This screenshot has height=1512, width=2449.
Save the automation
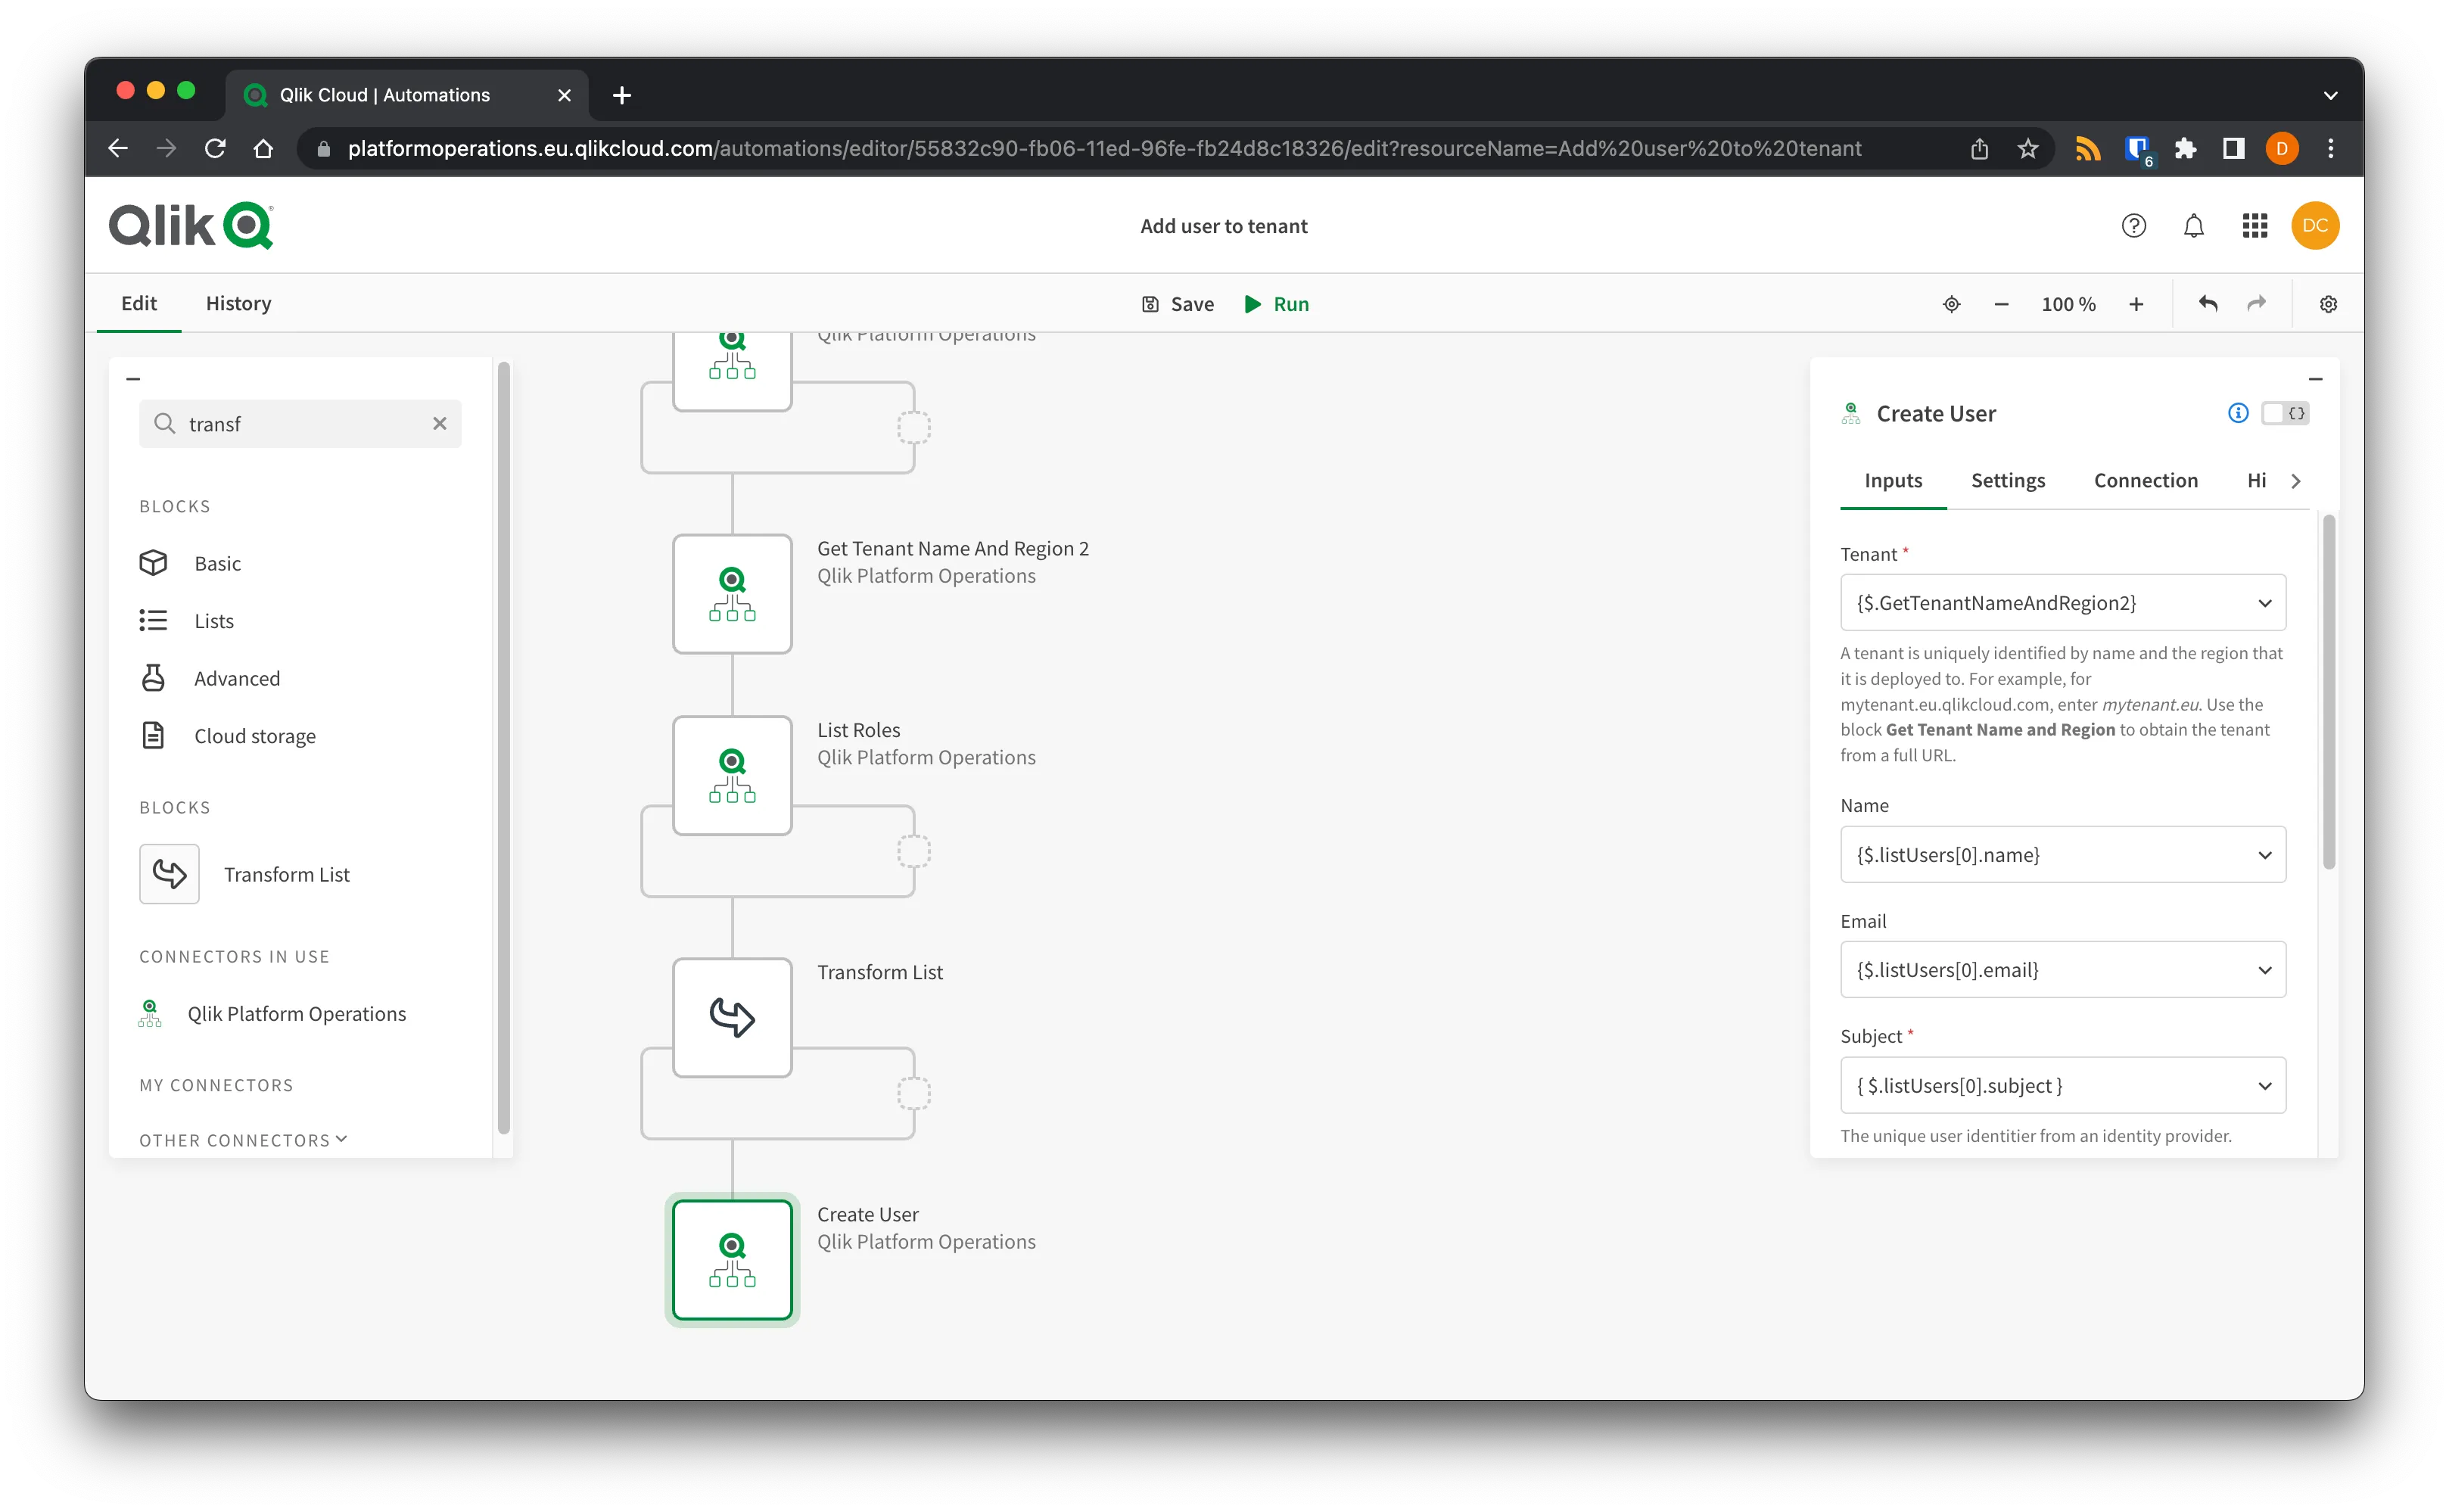(1178, 303)
